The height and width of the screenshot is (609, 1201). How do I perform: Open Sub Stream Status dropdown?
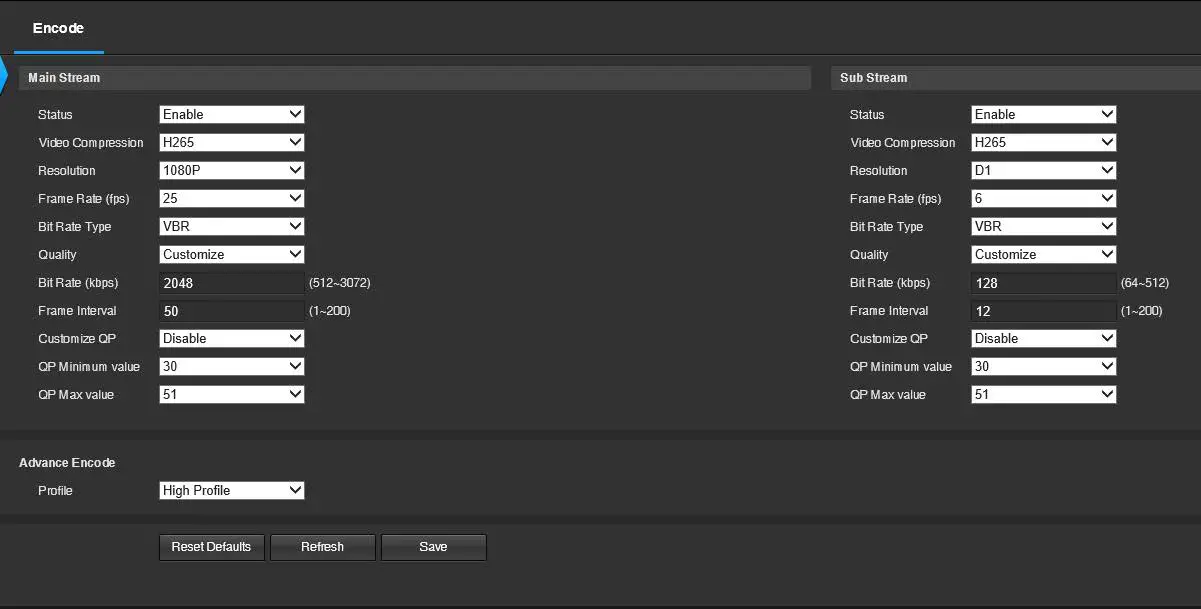click(1044, 115)
